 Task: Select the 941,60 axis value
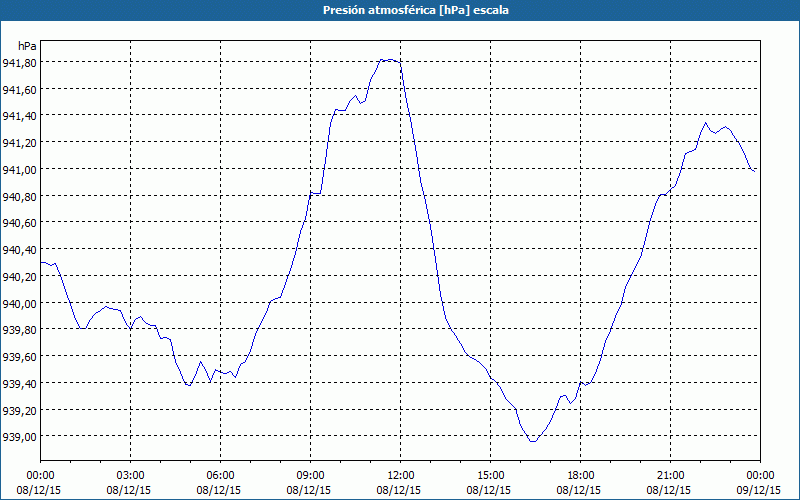19,90
